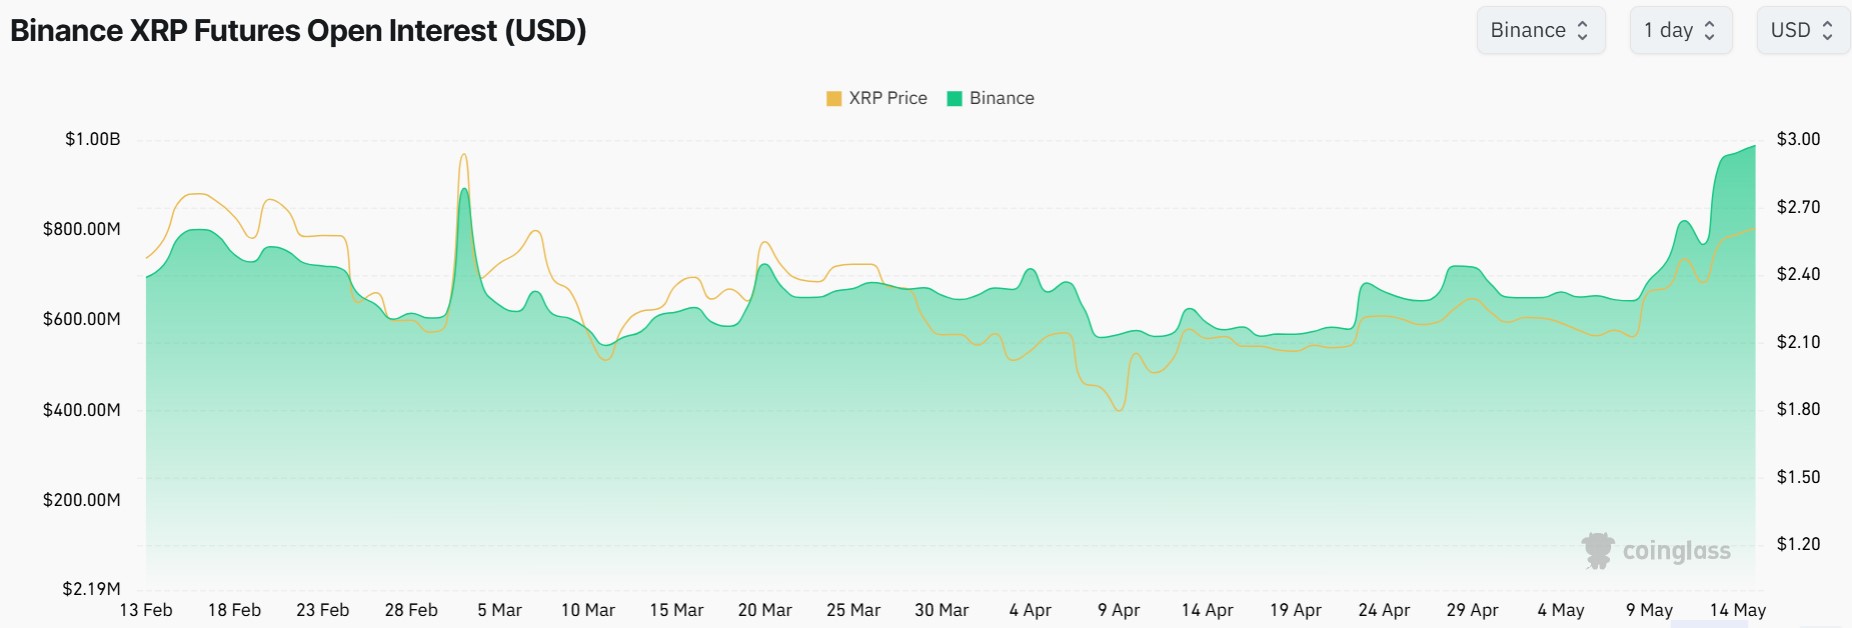Click the April XRP price line low point
The width and height of the screenshot is (1852, 628).
pyautogui.click(x=1119, y=409)
